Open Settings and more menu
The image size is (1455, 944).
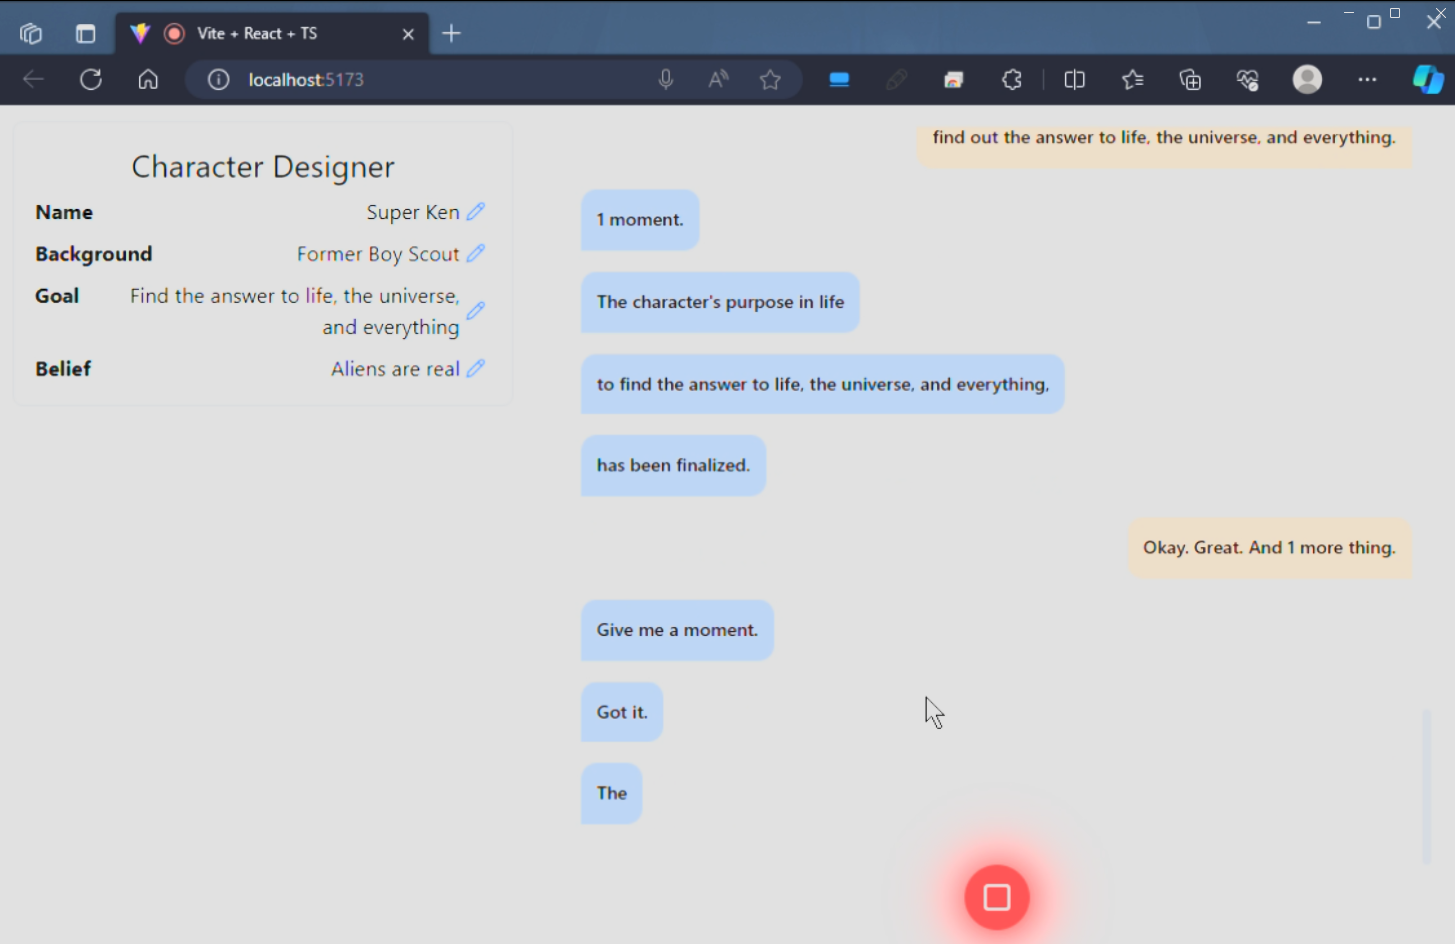point(1367,80)
